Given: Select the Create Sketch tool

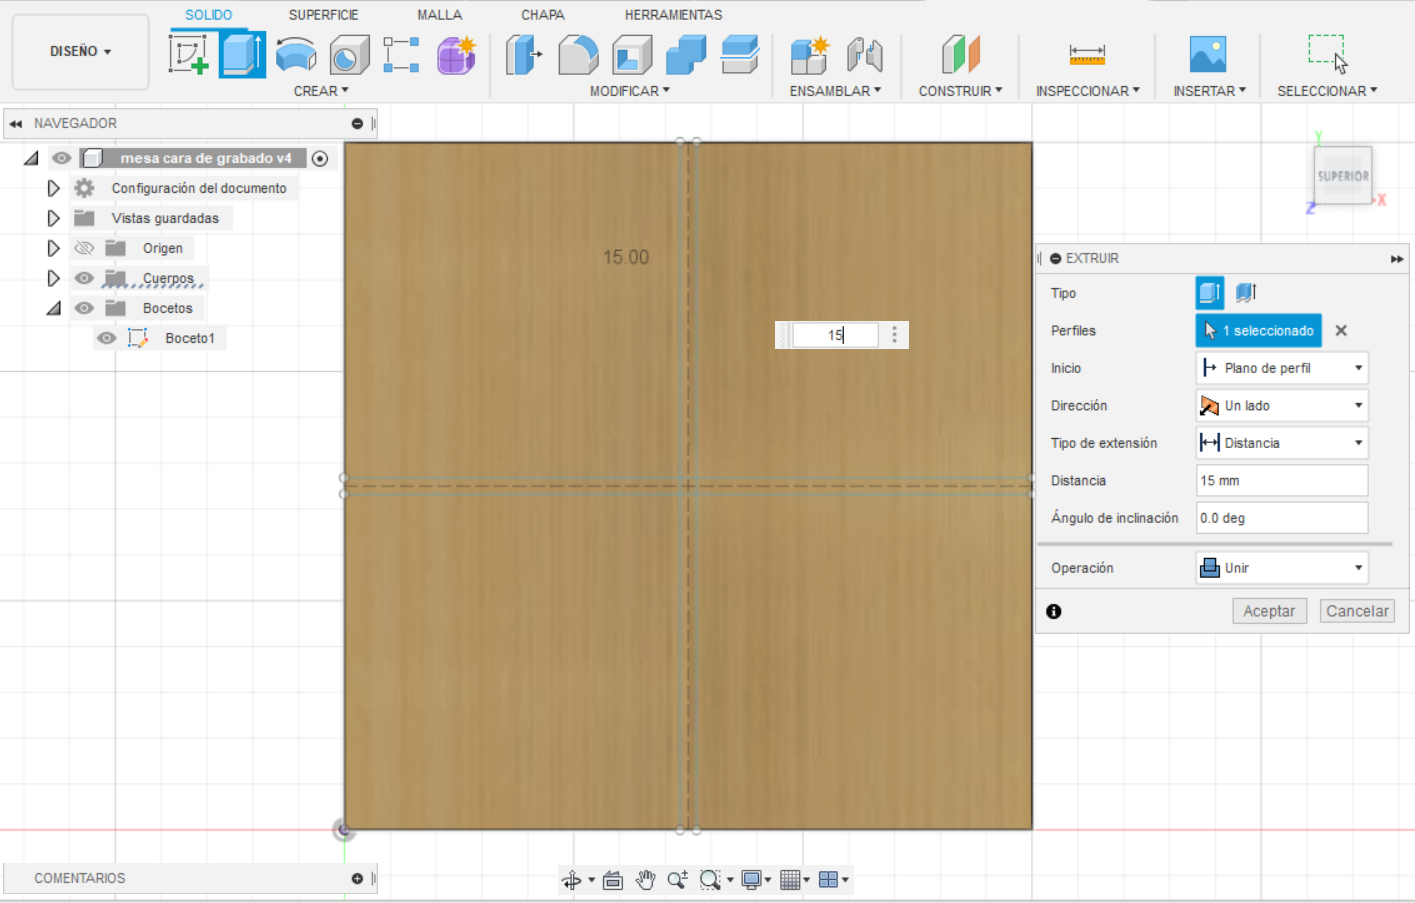Looking at the screenshot, I should pos(188,54).
